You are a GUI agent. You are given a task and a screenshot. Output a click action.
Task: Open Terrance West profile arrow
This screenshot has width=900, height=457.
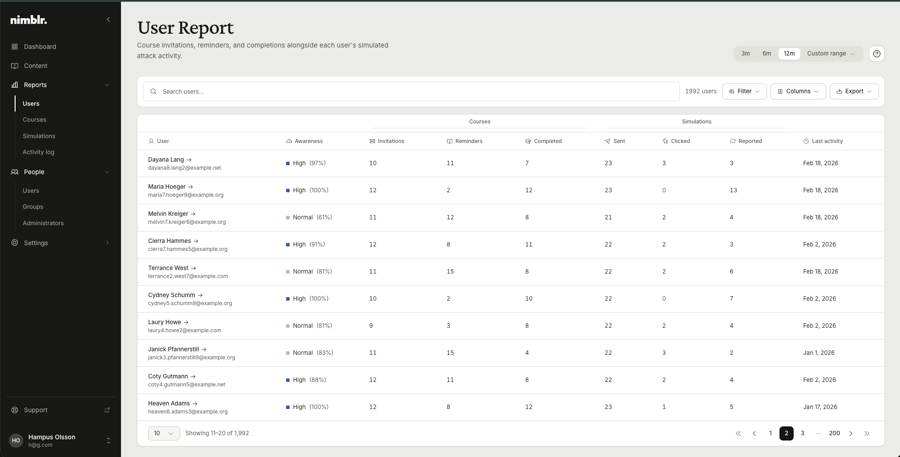pos(193,268)
